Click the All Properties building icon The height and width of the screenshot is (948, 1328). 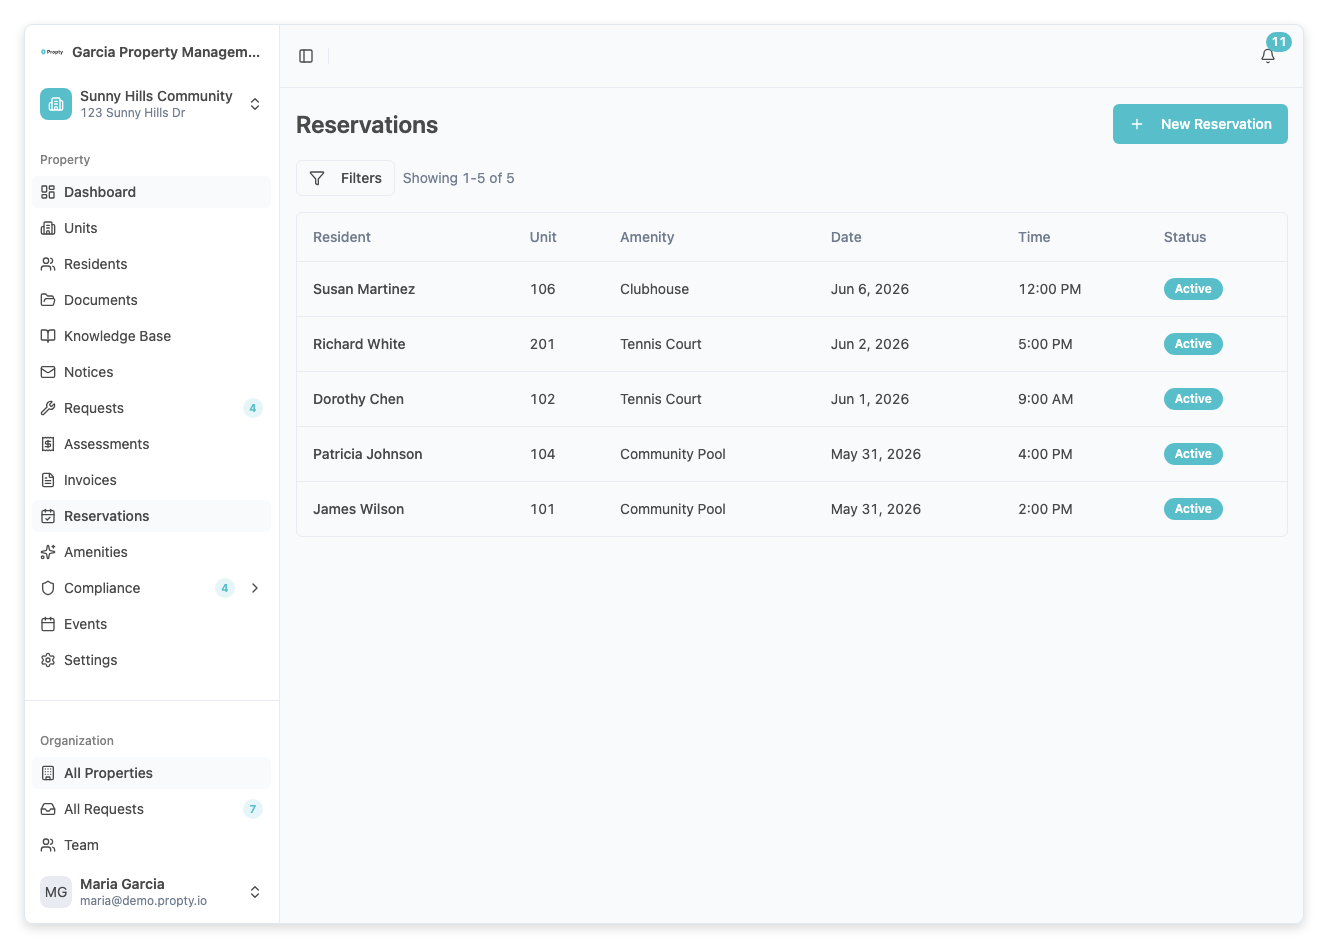[x=48, y=773]
